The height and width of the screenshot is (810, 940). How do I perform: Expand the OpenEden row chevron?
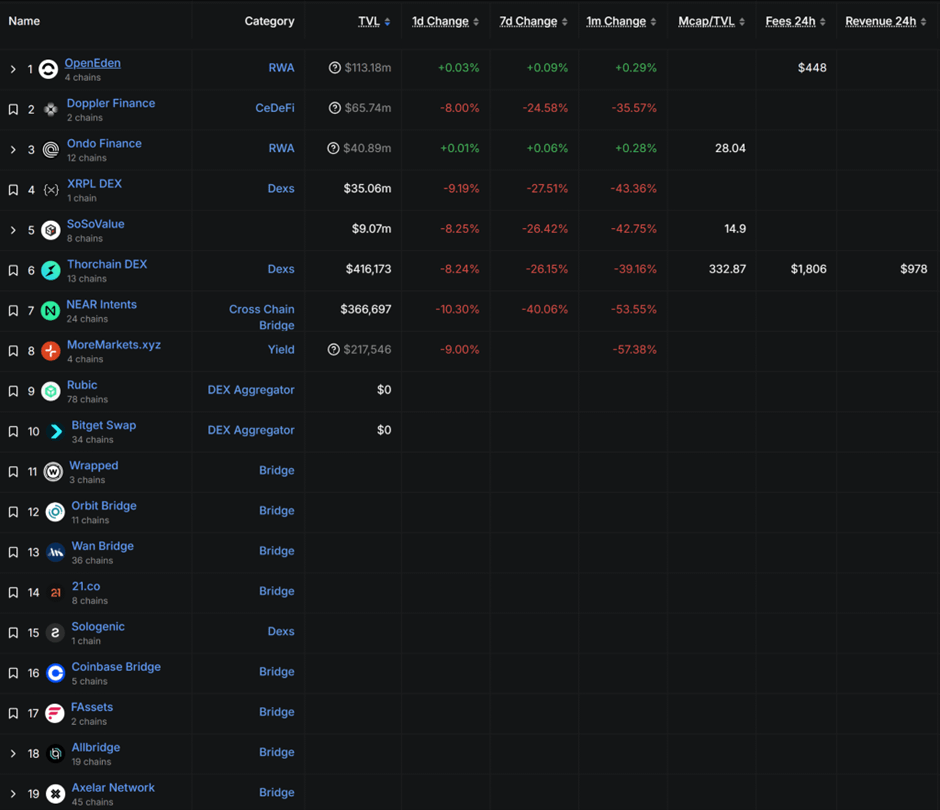click(13, 69)
